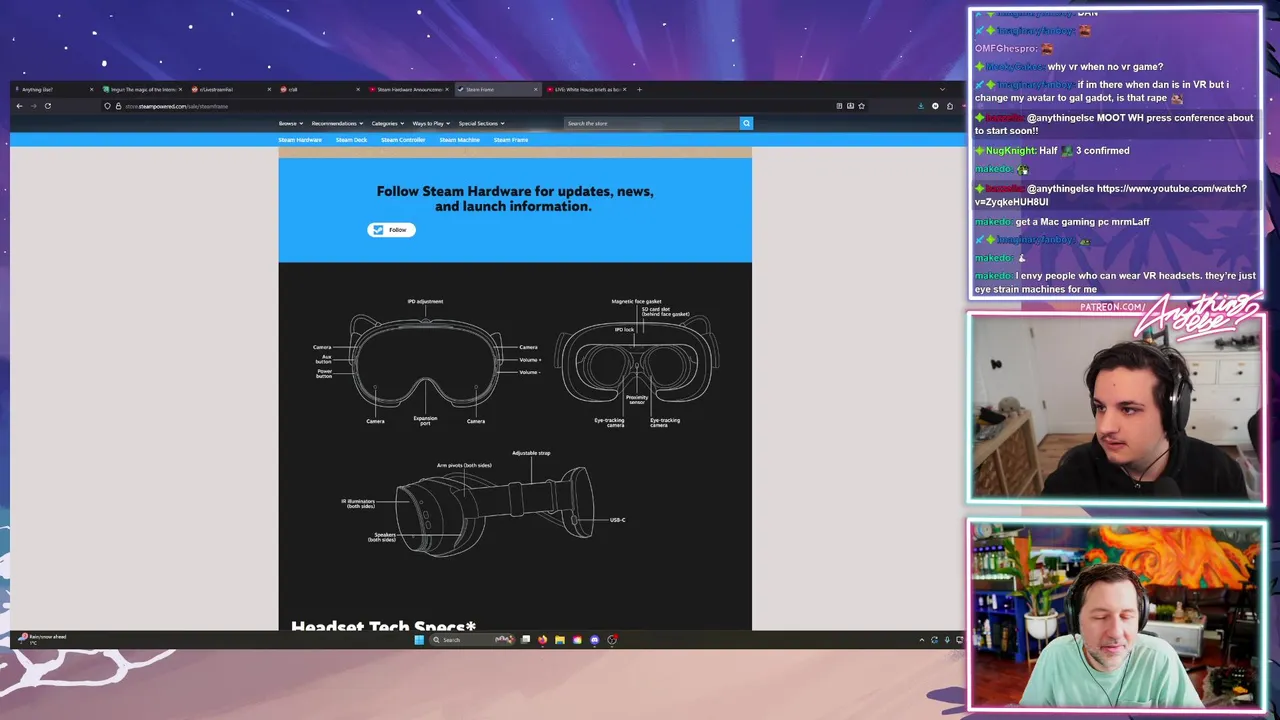Expand the Categories dropdown

tap(387, 123)
